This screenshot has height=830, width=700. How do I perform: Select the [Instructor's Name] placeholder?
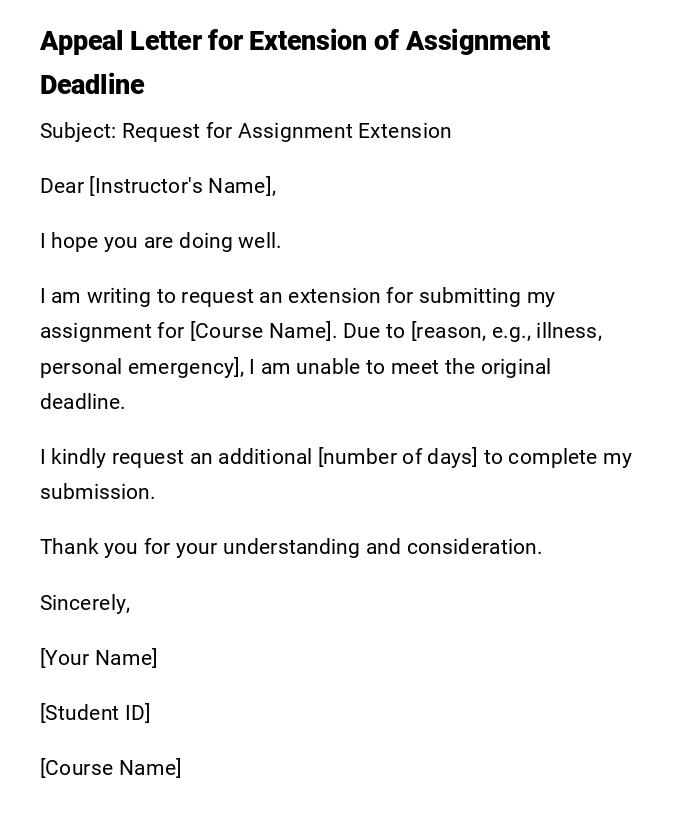(182, 186)
